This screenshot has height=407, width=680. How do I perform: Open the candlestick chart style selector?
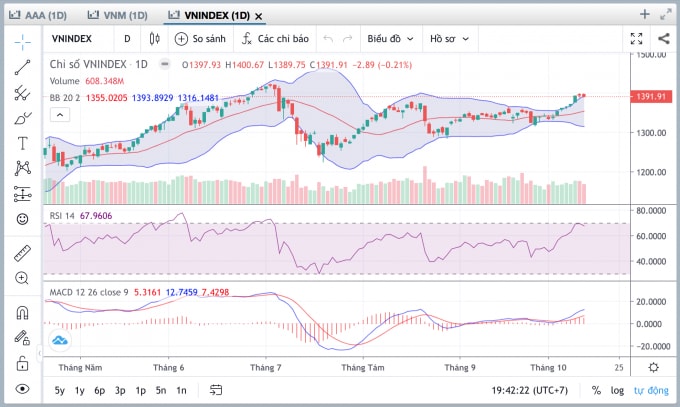154,39
